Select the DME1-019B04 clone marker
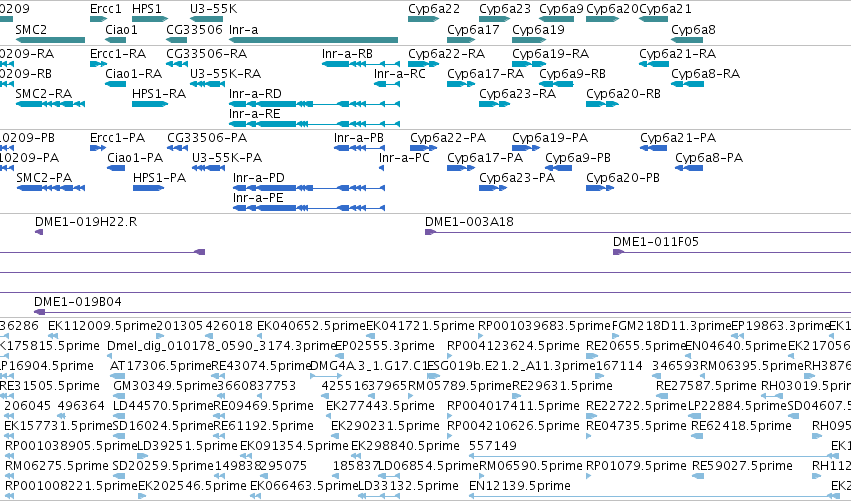 pyautogui.click(x=39, y=312)
